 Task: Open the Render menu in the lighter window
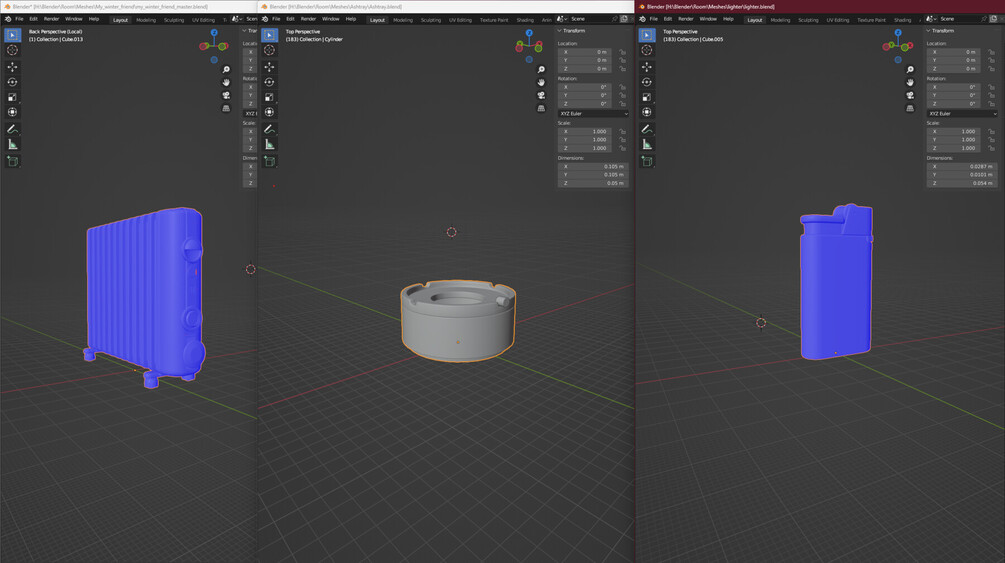pyautogui.click(x=686, y=19)
